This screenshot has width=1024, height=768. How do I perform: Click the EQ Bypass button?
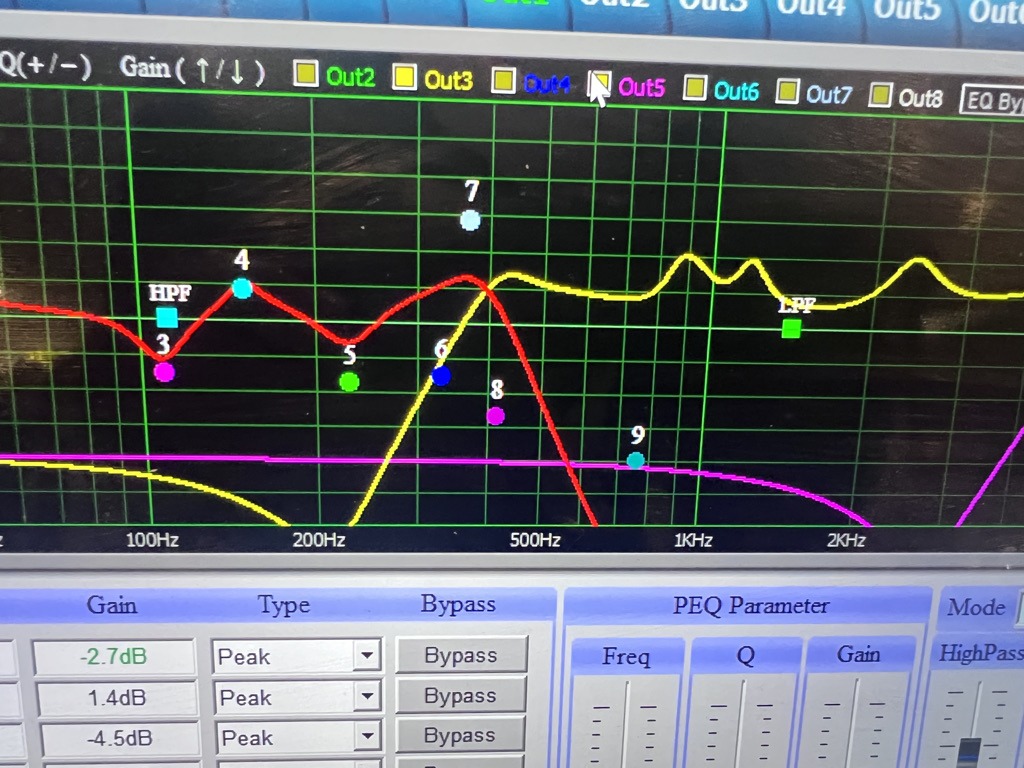[991, 101]
